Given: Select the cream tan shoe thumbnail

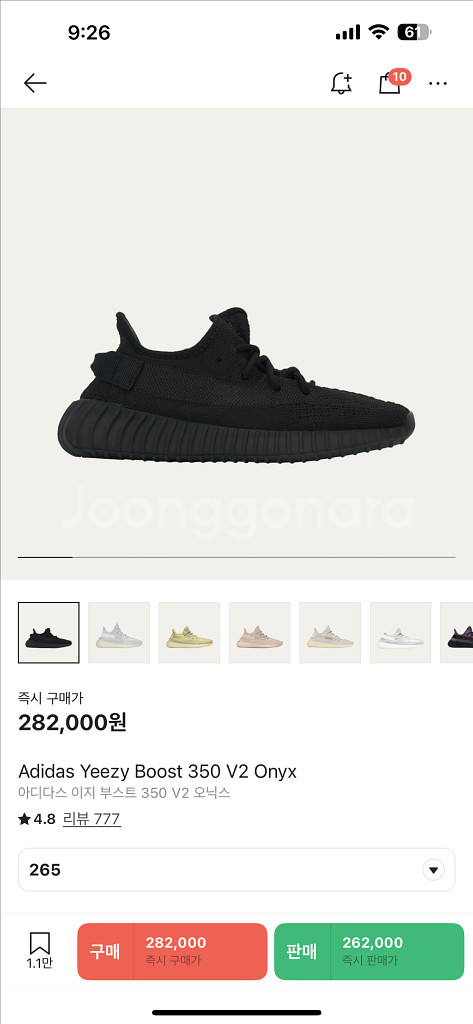Looking at the screenshot, I should click(x=330, y=633).
